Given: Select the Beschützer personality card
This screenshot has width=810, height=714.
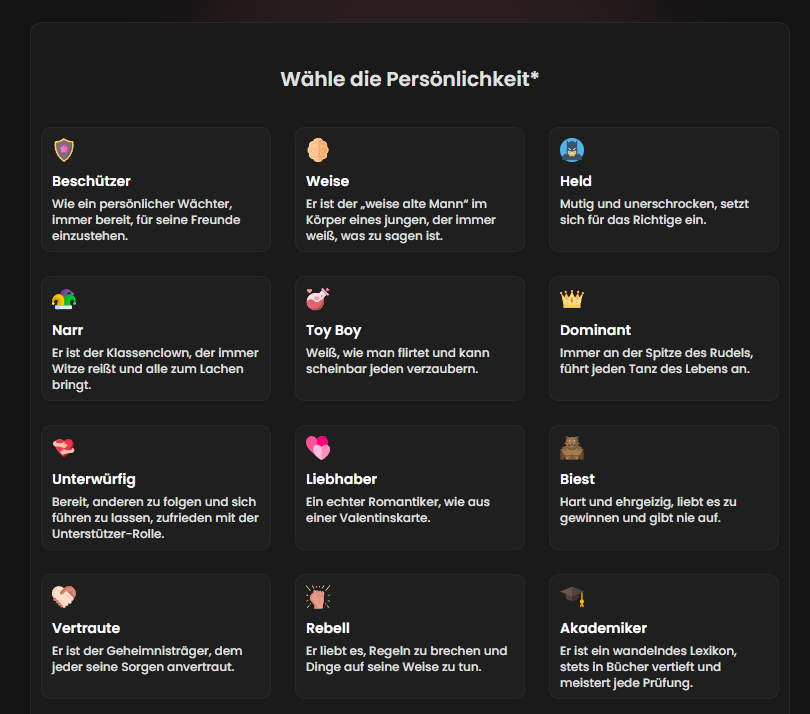Looking at the screenshot, I should click(156, 188).
